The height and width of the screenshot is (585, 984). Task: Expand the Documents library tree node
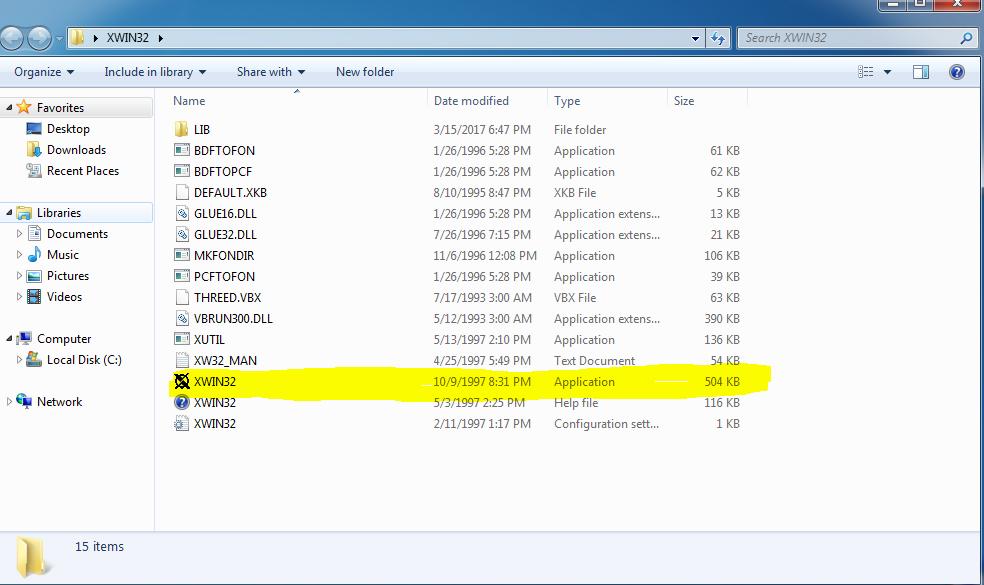click(x=19, y=233)
